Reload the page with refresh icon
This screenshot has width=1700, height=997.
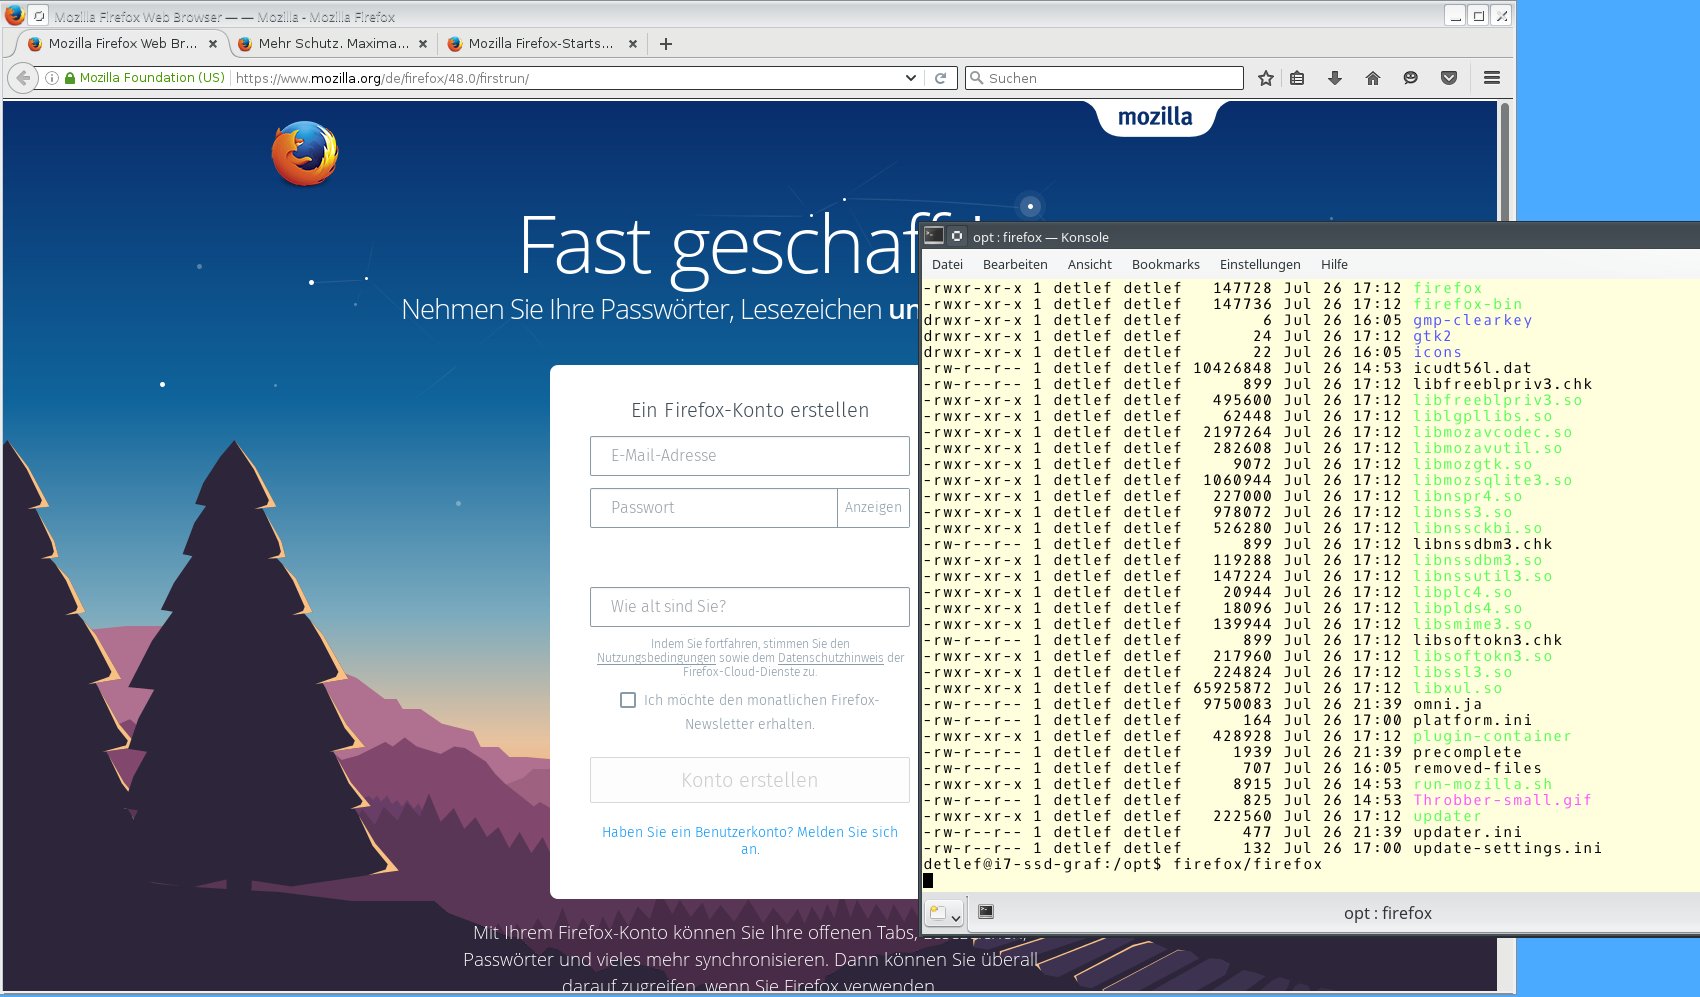pyautogui.click(x=940, y=78)
